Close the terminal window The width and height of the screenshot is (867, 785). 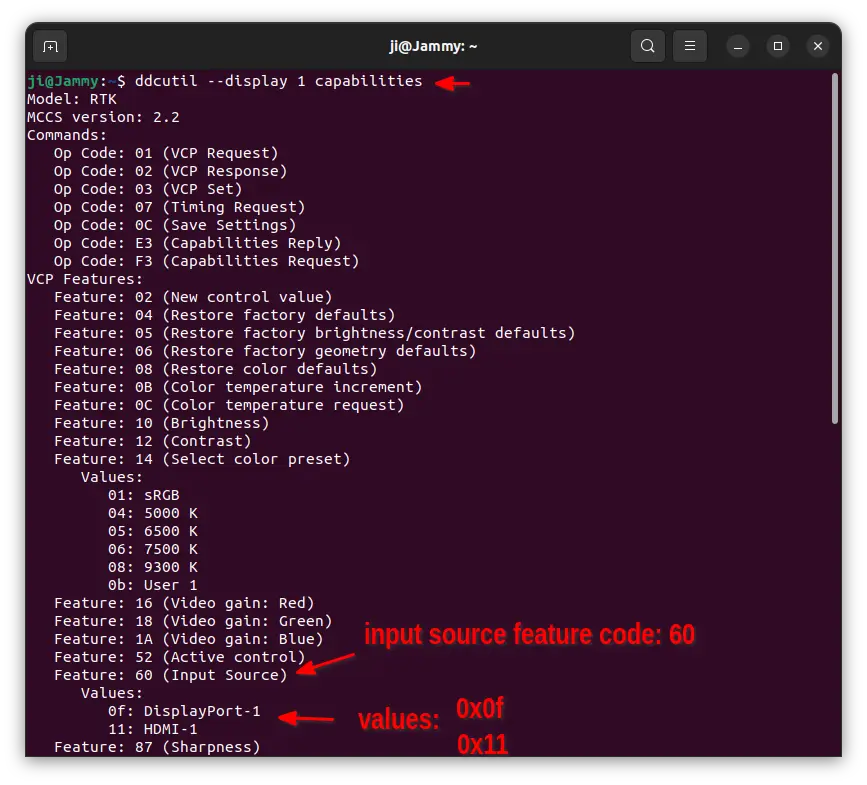click(818, 46)
